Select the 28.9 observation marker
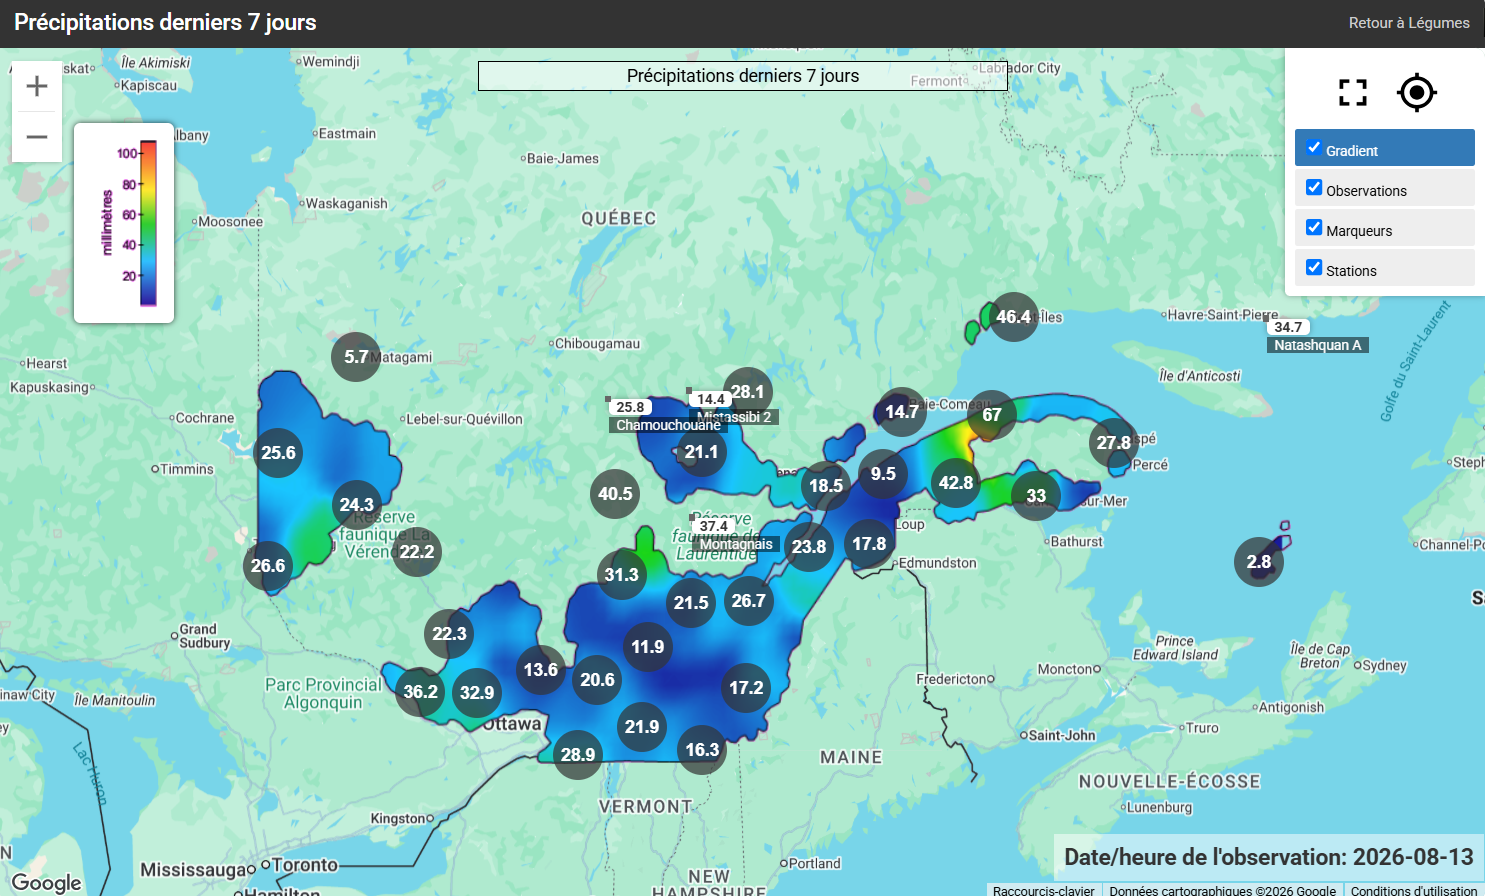 (578, 755)
